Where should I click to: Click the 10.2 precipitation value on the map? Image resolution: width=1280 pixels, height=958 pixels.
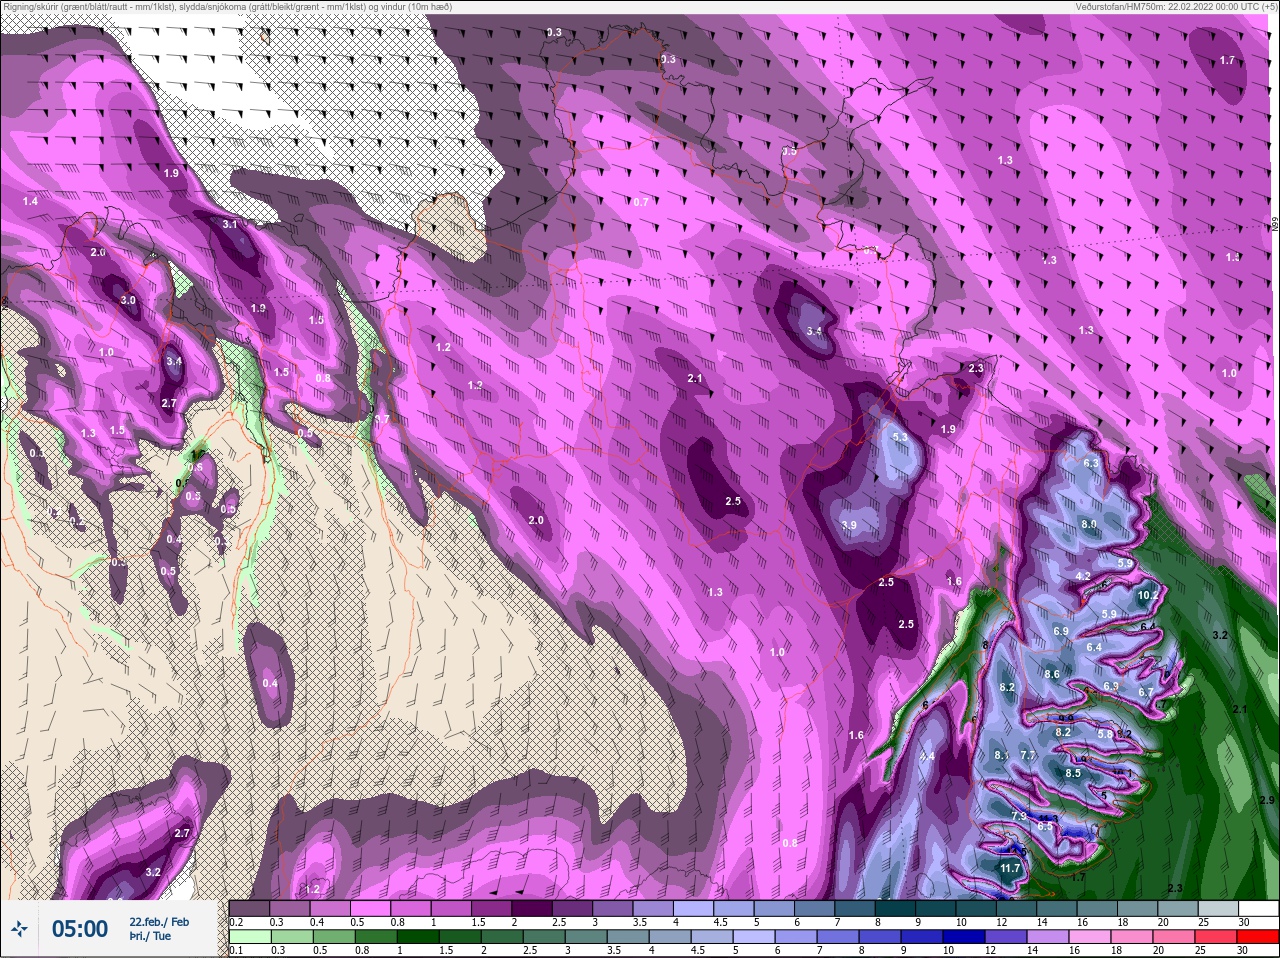point(1148,595)
